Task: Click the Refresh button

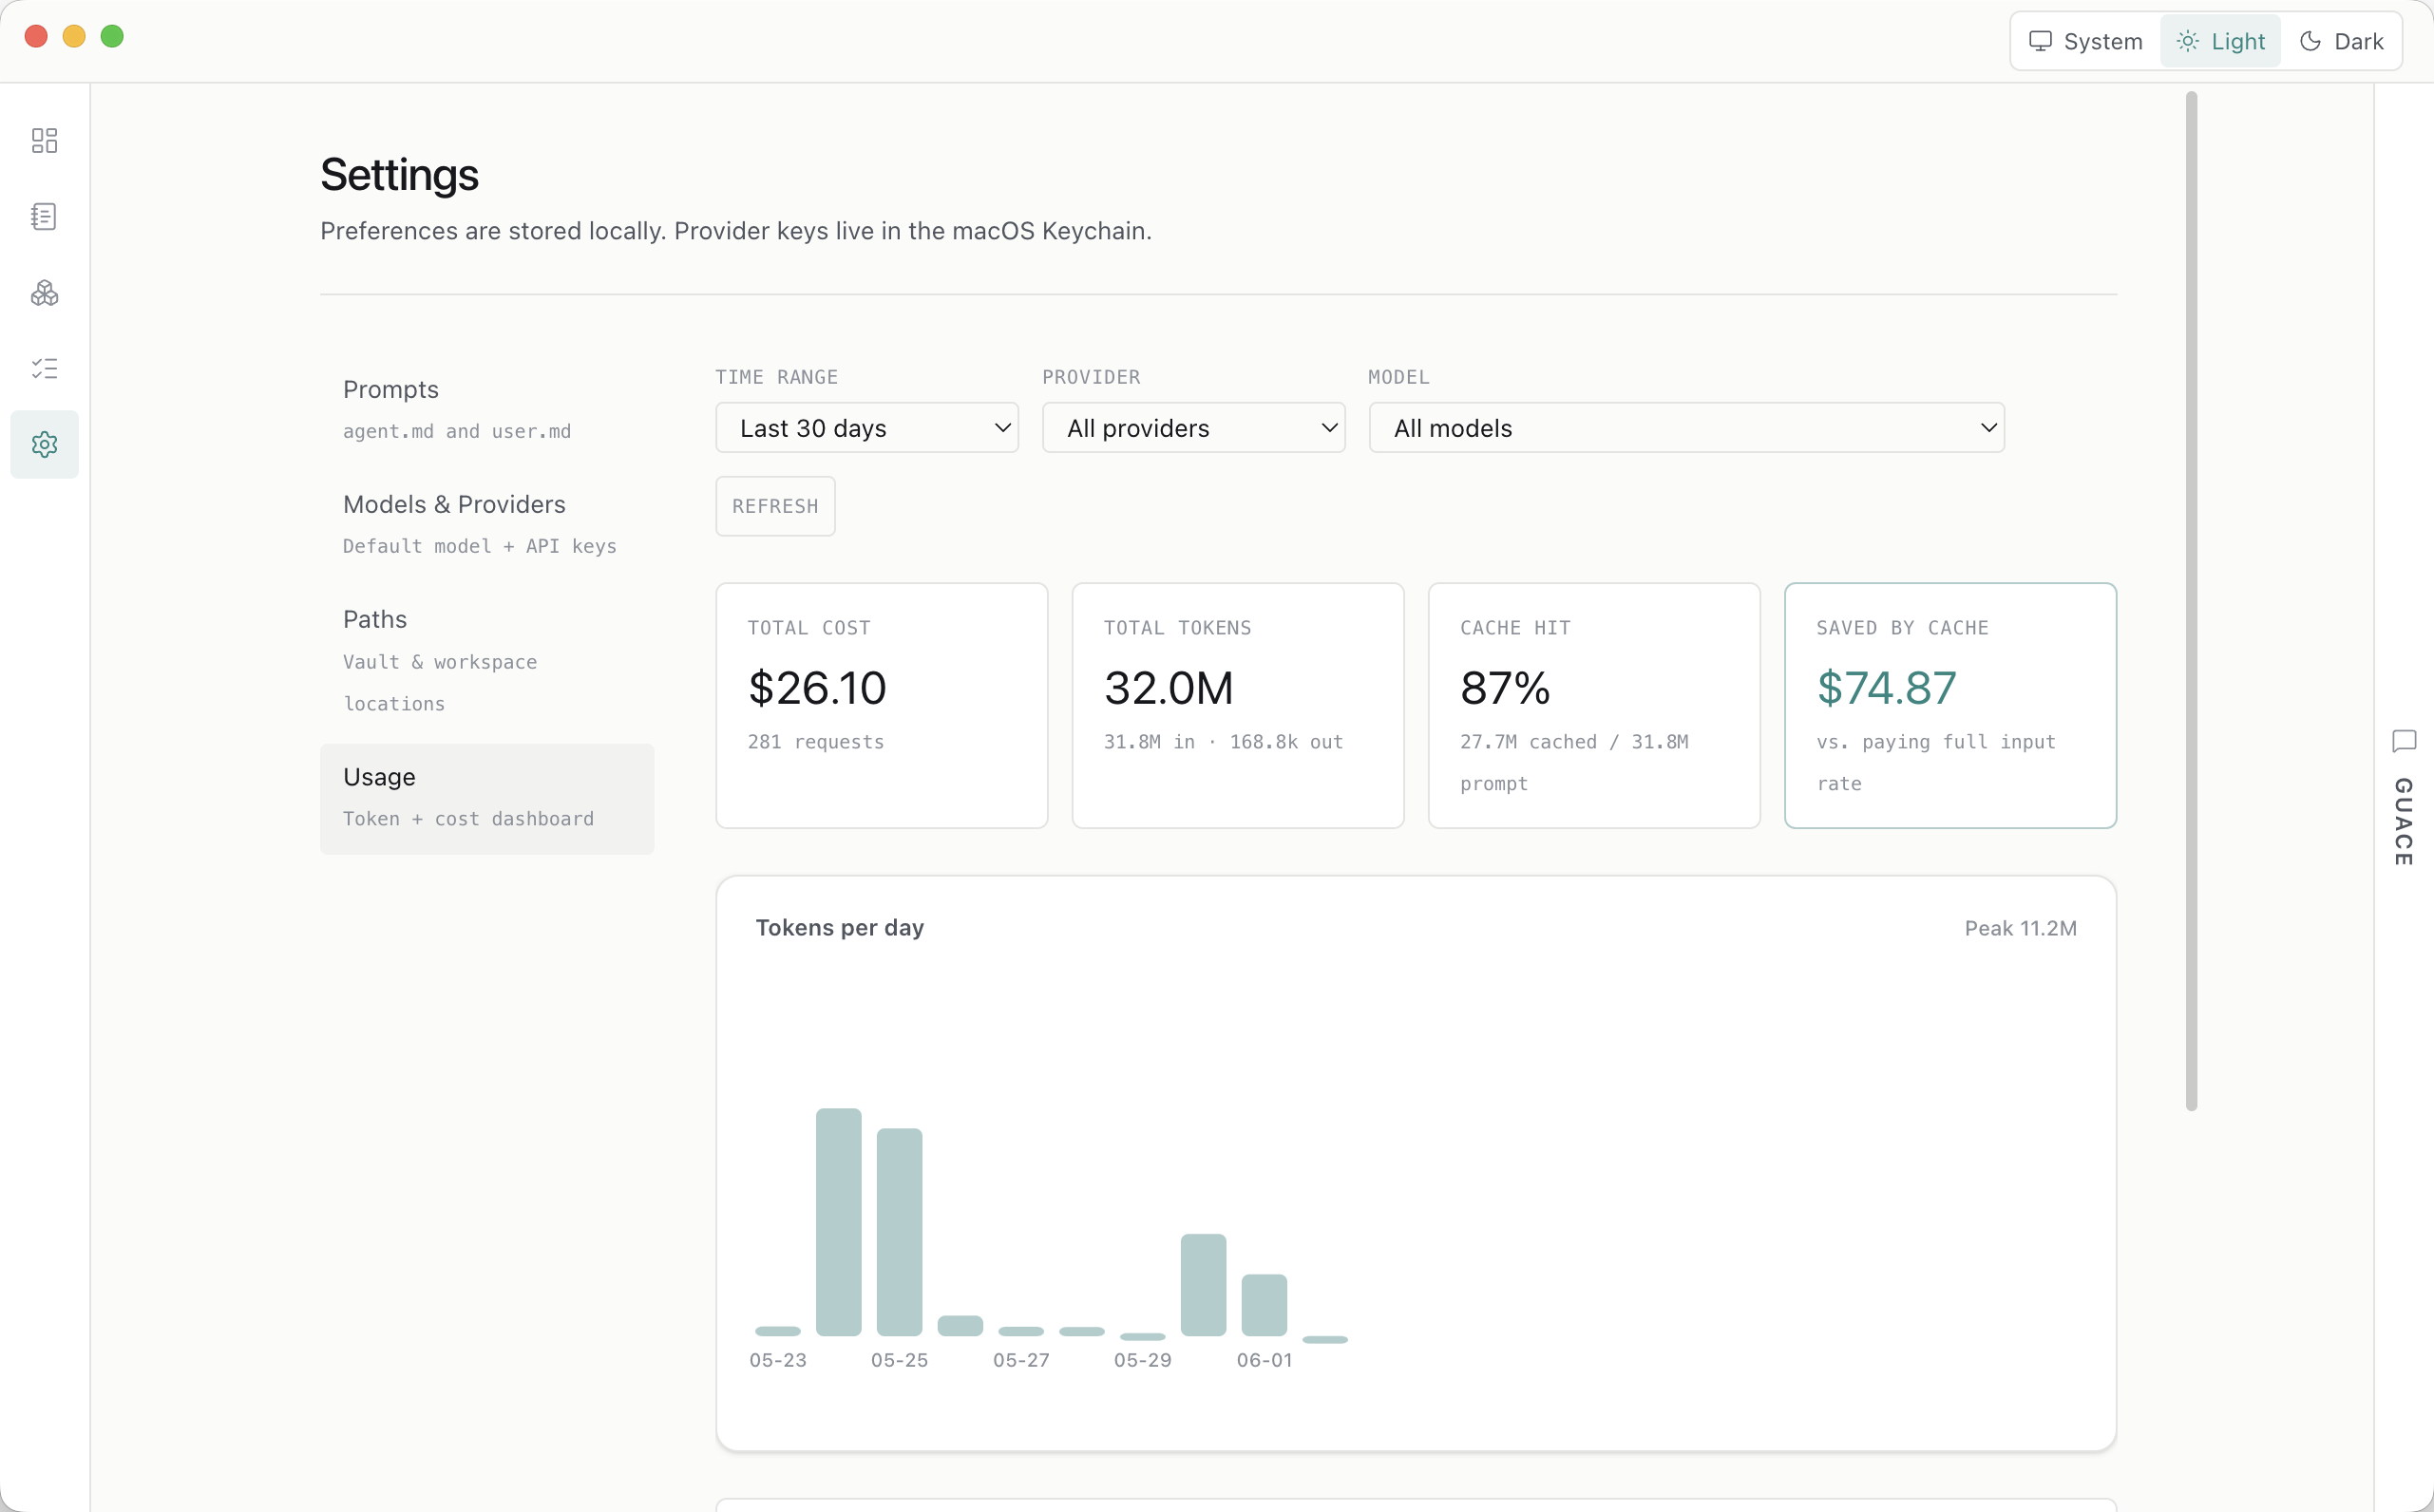Action: [x=775, y=506]
